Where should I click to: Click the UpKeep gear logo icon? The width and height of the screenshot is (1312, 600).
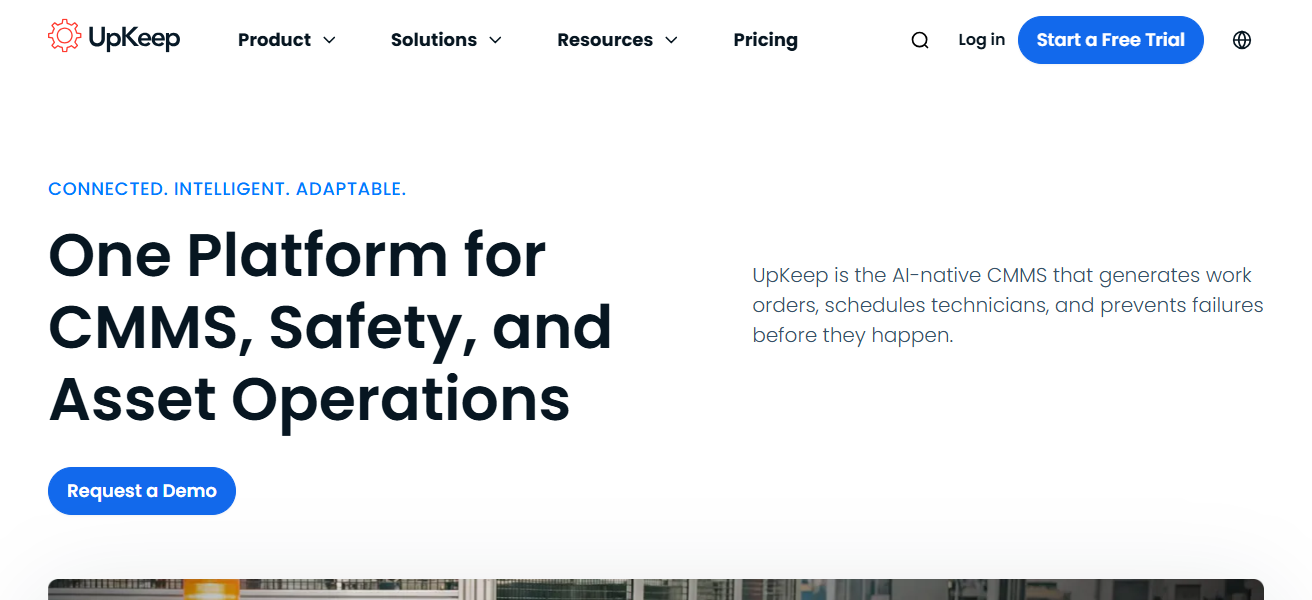pyautogui.click(x=64, y=36)
